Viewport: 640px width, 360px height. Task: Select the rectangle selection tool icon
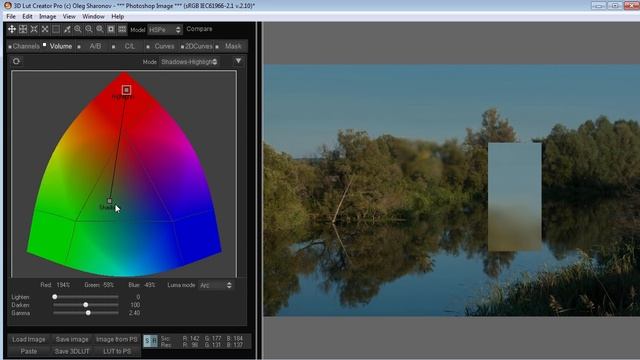[56, 29]
